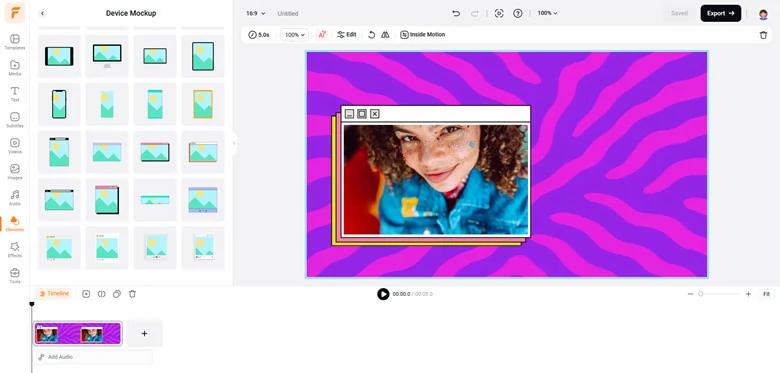Play the video preview
The image size is (780, 373).
[x=383, y=294]
